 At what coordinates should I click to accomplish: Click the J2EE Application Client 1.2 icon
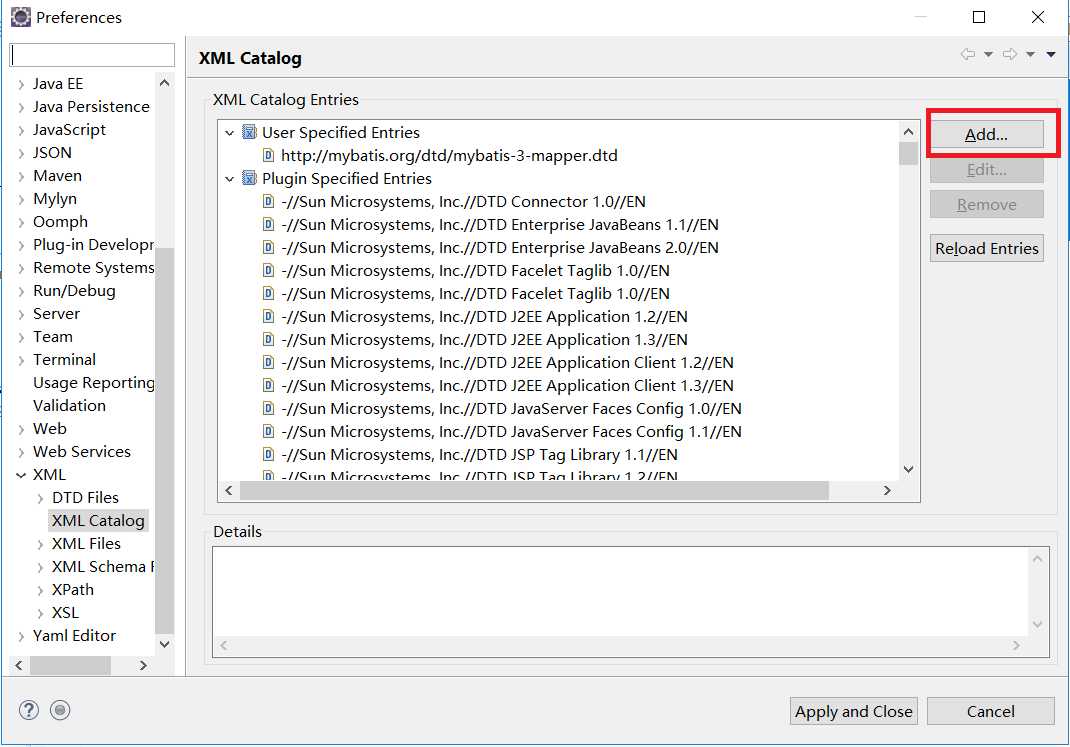click(x=269, y=363)
